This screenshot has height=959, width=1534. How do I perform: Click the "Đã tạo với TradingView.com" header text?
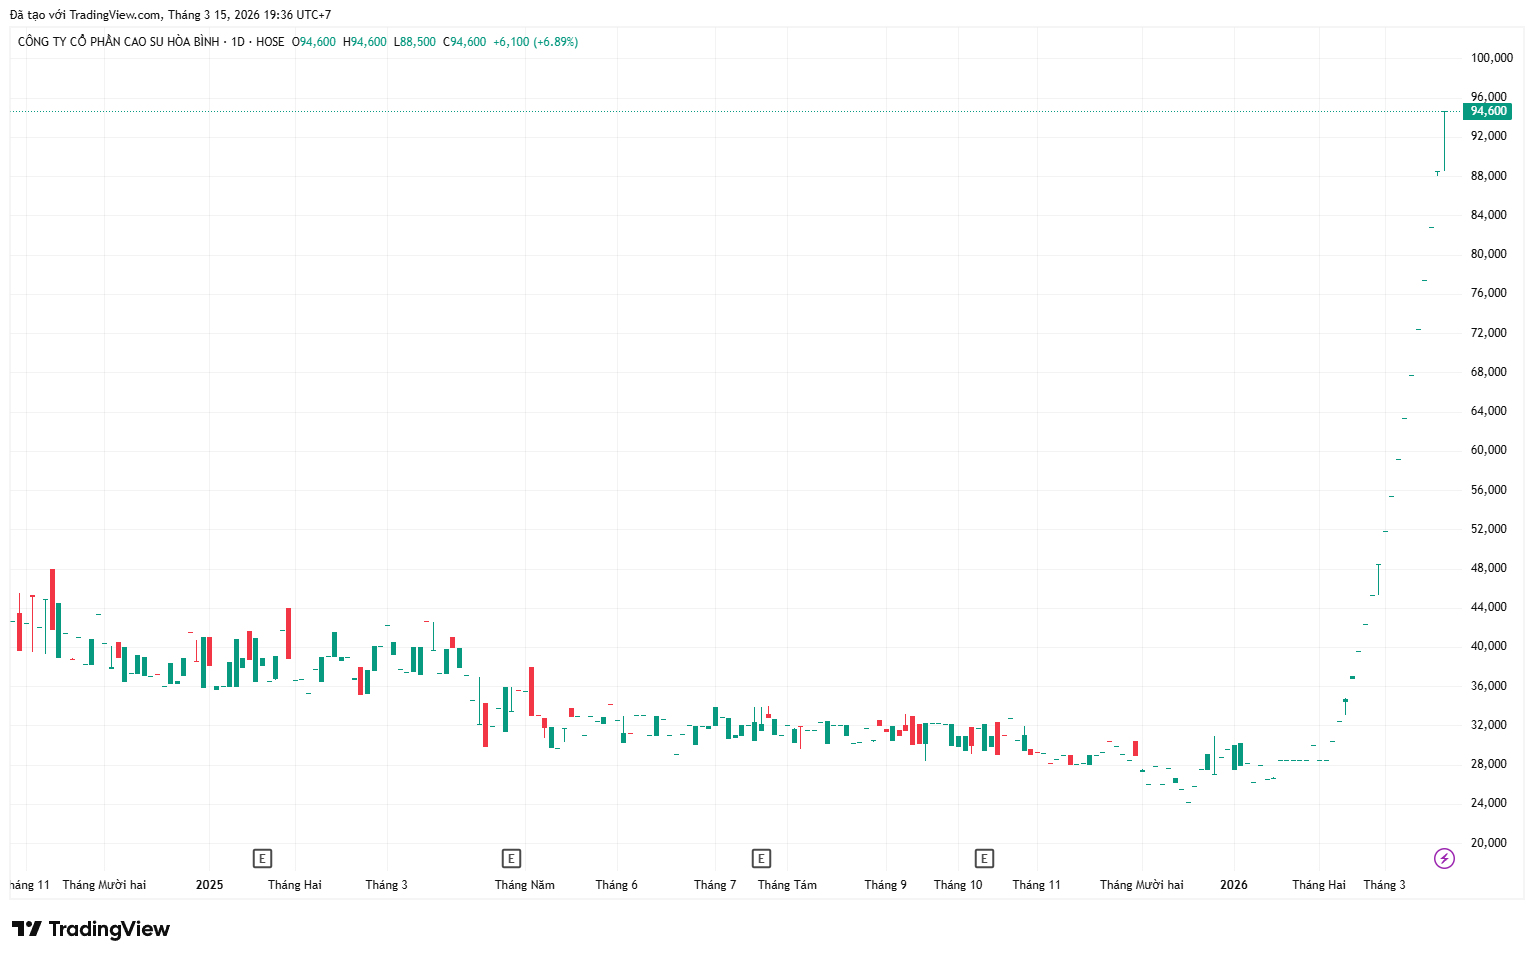pos(85,15)
